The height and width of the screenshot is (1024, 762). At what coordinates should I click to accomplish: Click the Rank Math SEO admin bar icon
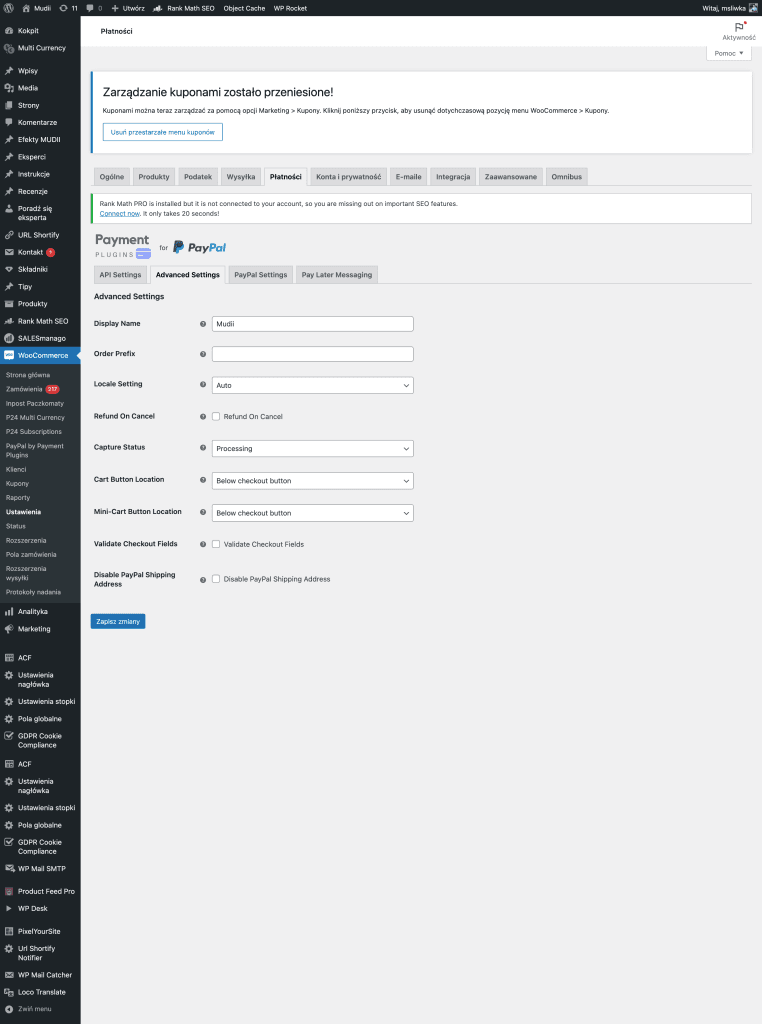pos(157,8)
